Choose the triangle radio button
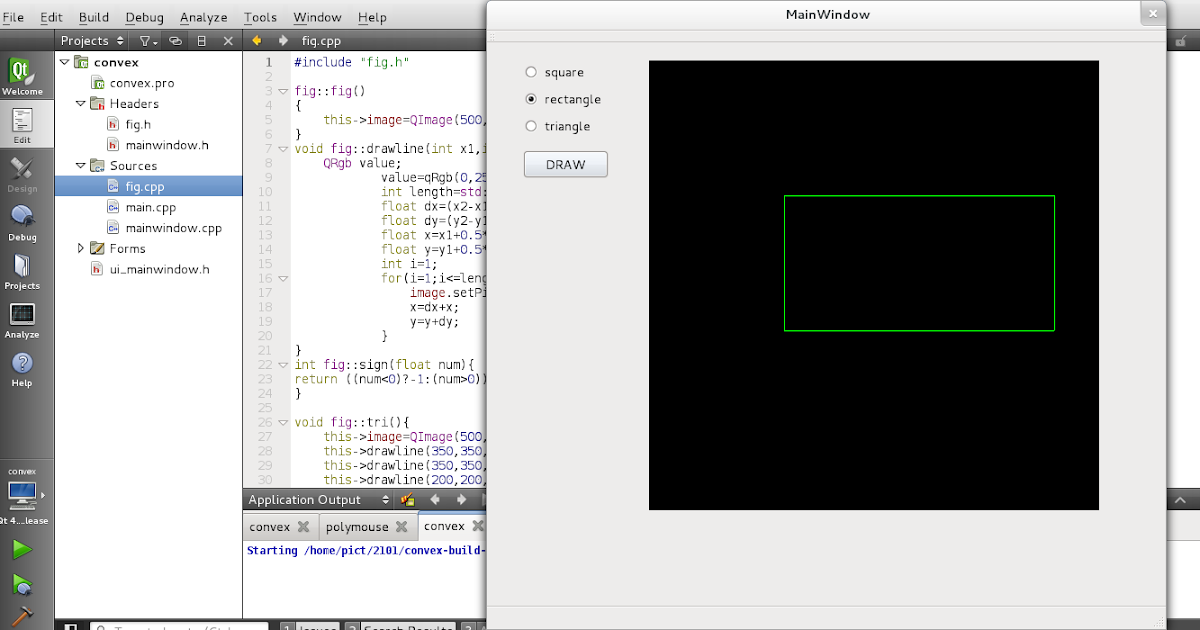Viewport: 1200px width, 630px height. click(x=531, y=126)
